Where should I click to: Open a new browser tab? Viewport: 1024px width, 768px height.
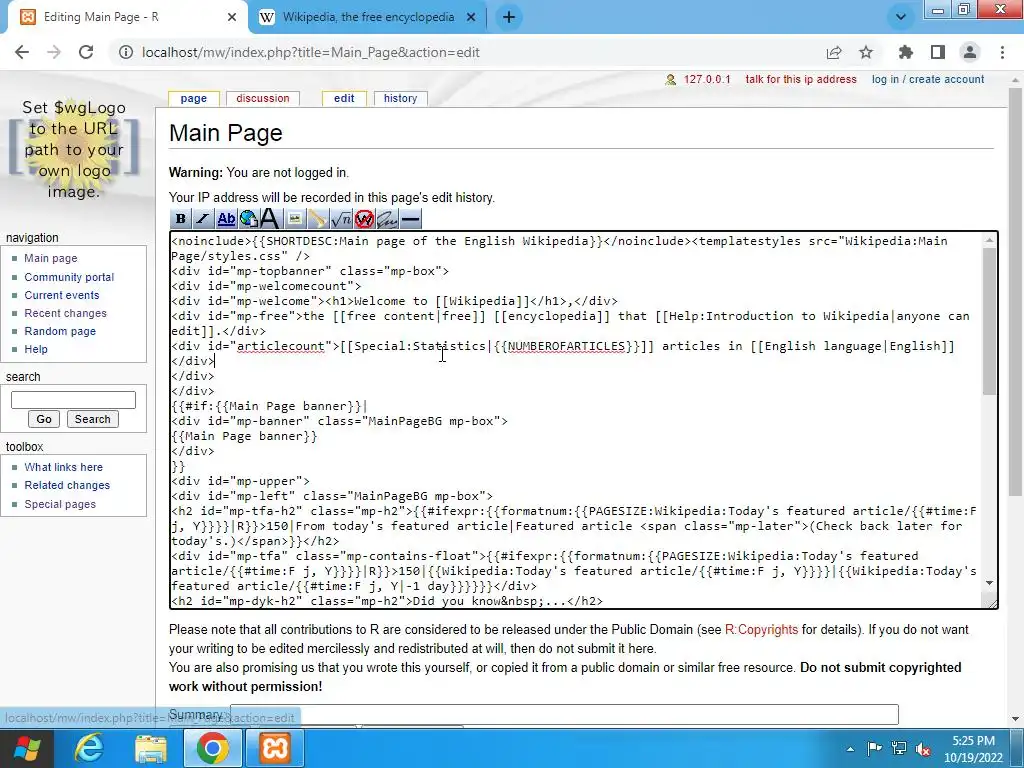click(509, 17)
